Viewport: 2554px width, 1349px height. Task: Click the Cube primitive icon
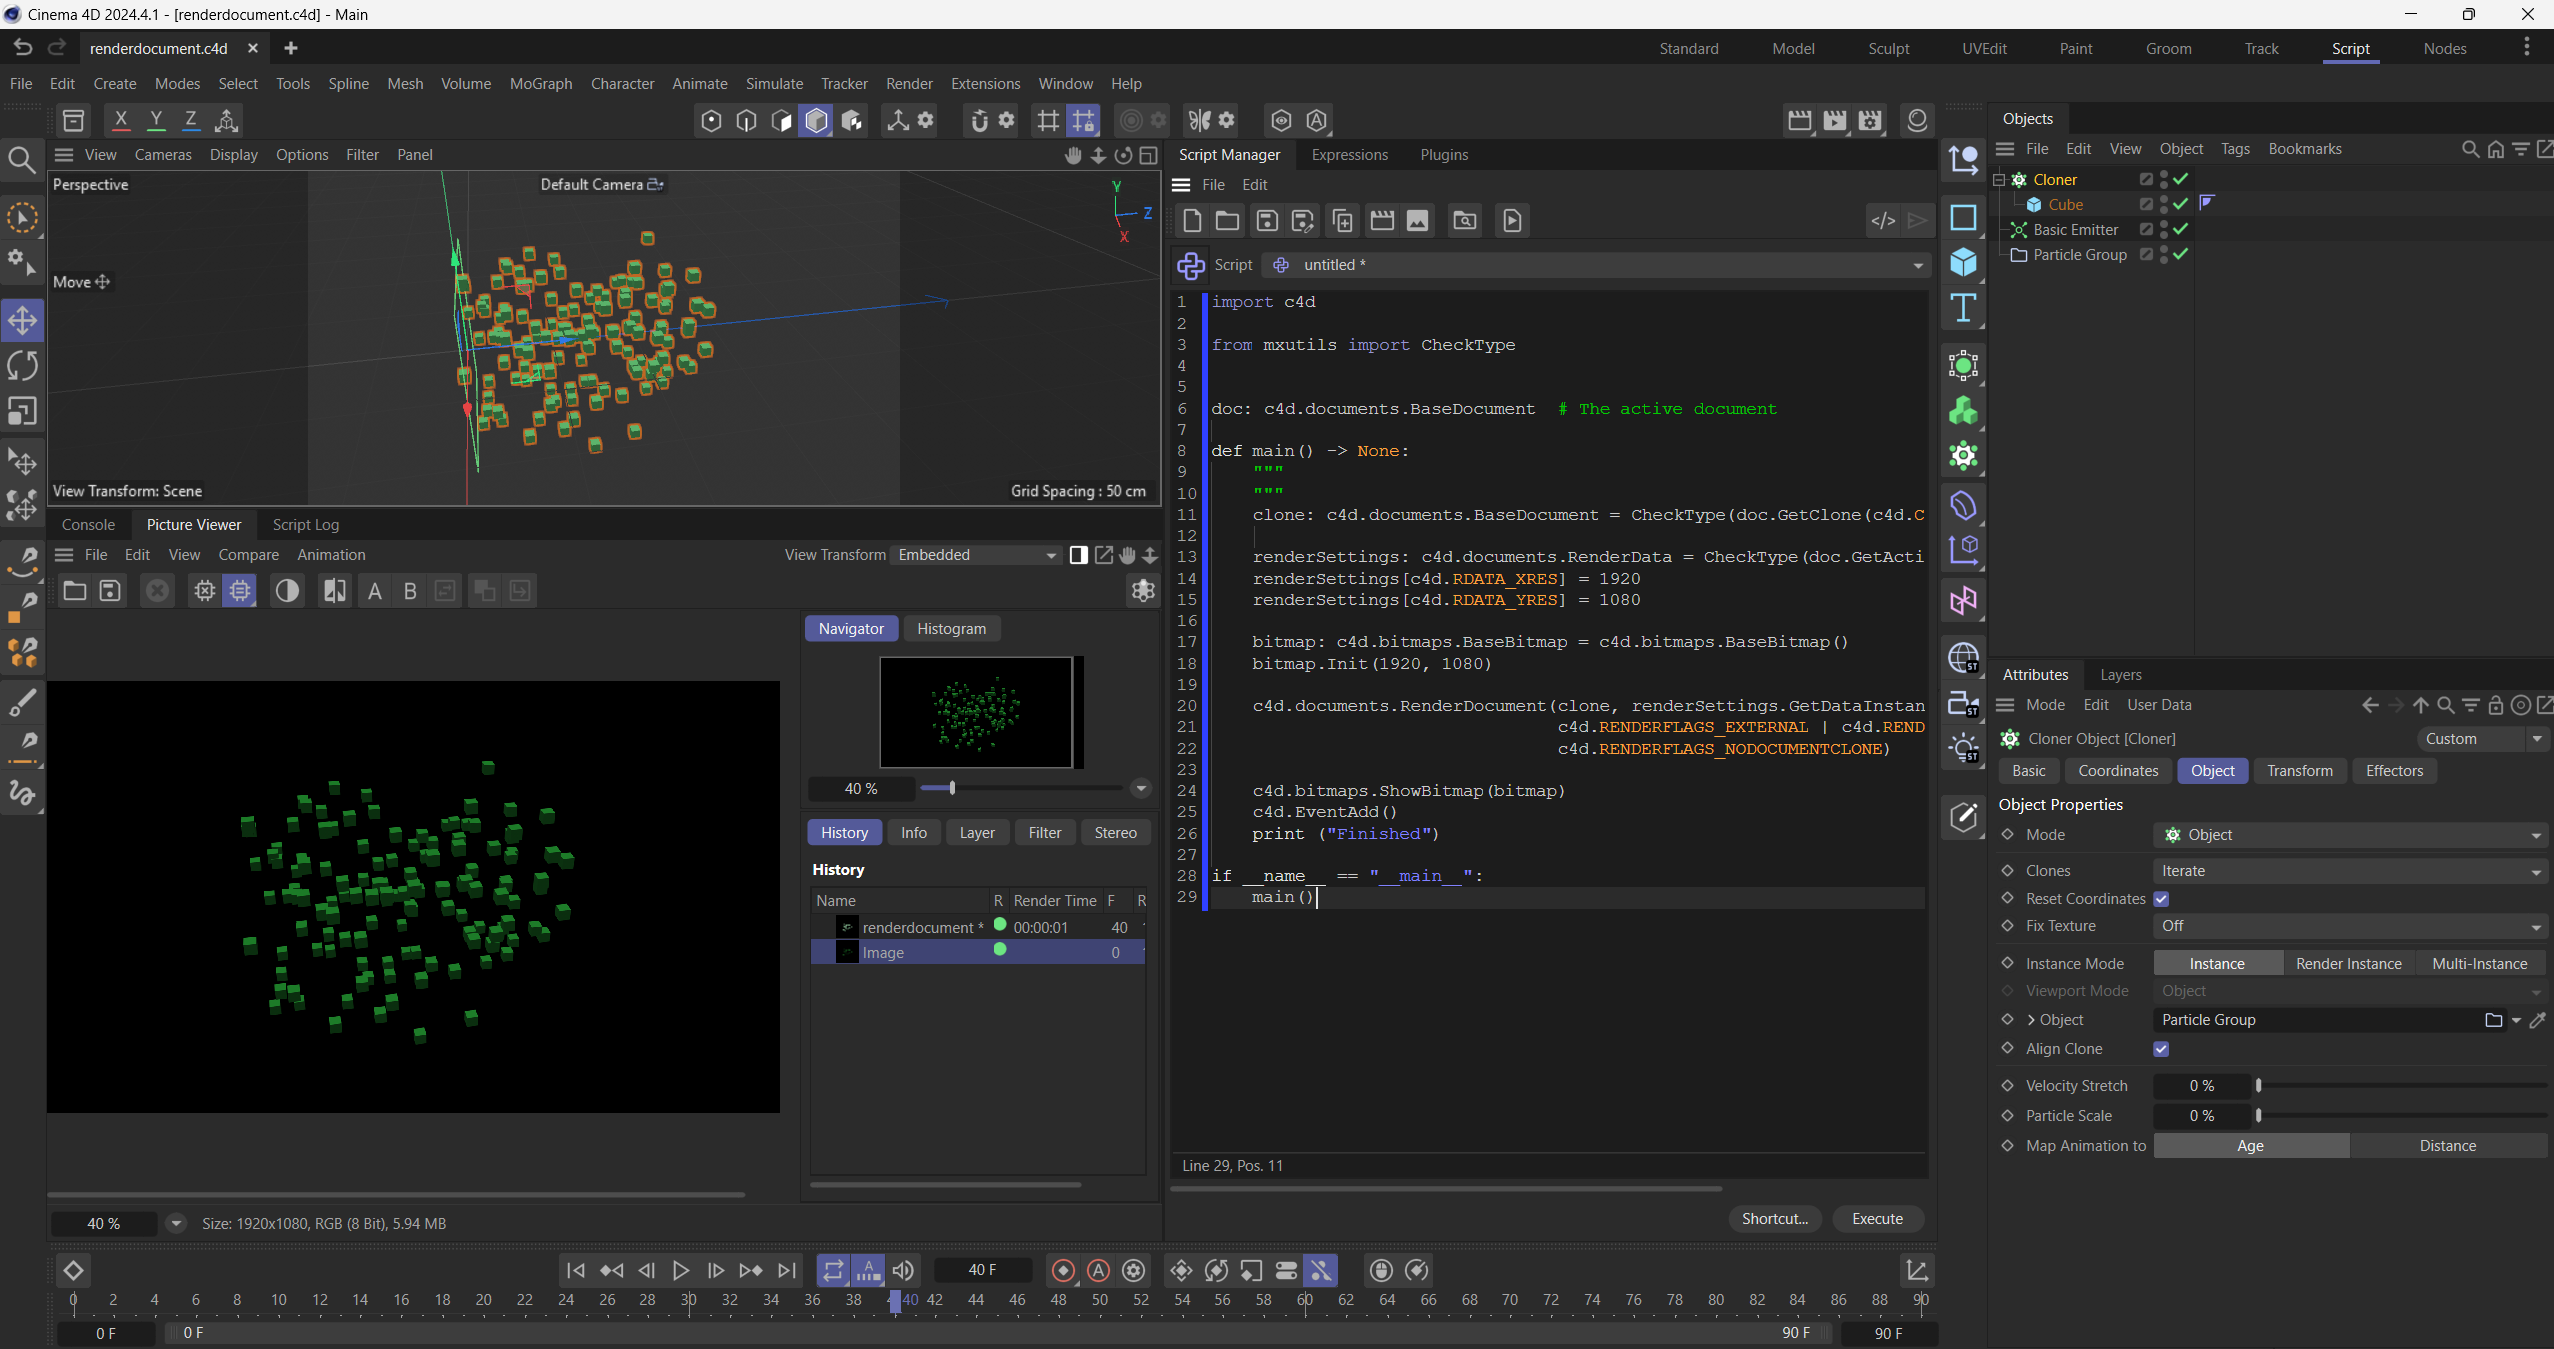pos(1963,262)
